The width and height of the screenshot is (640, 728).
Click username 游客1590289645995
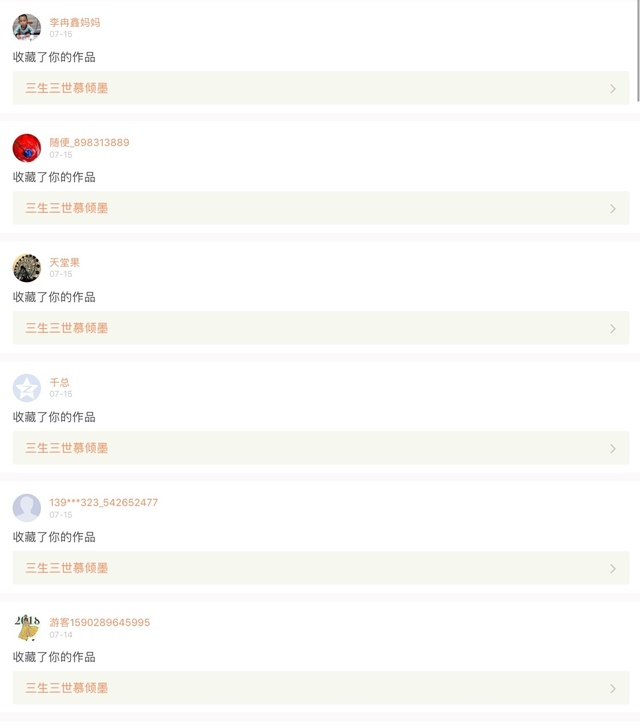tap(100, 622)
